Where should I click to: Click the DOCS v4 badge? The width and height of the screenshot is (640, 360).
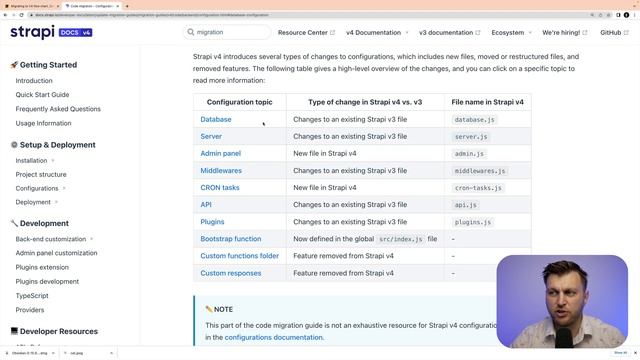click(x=76, y=33)
